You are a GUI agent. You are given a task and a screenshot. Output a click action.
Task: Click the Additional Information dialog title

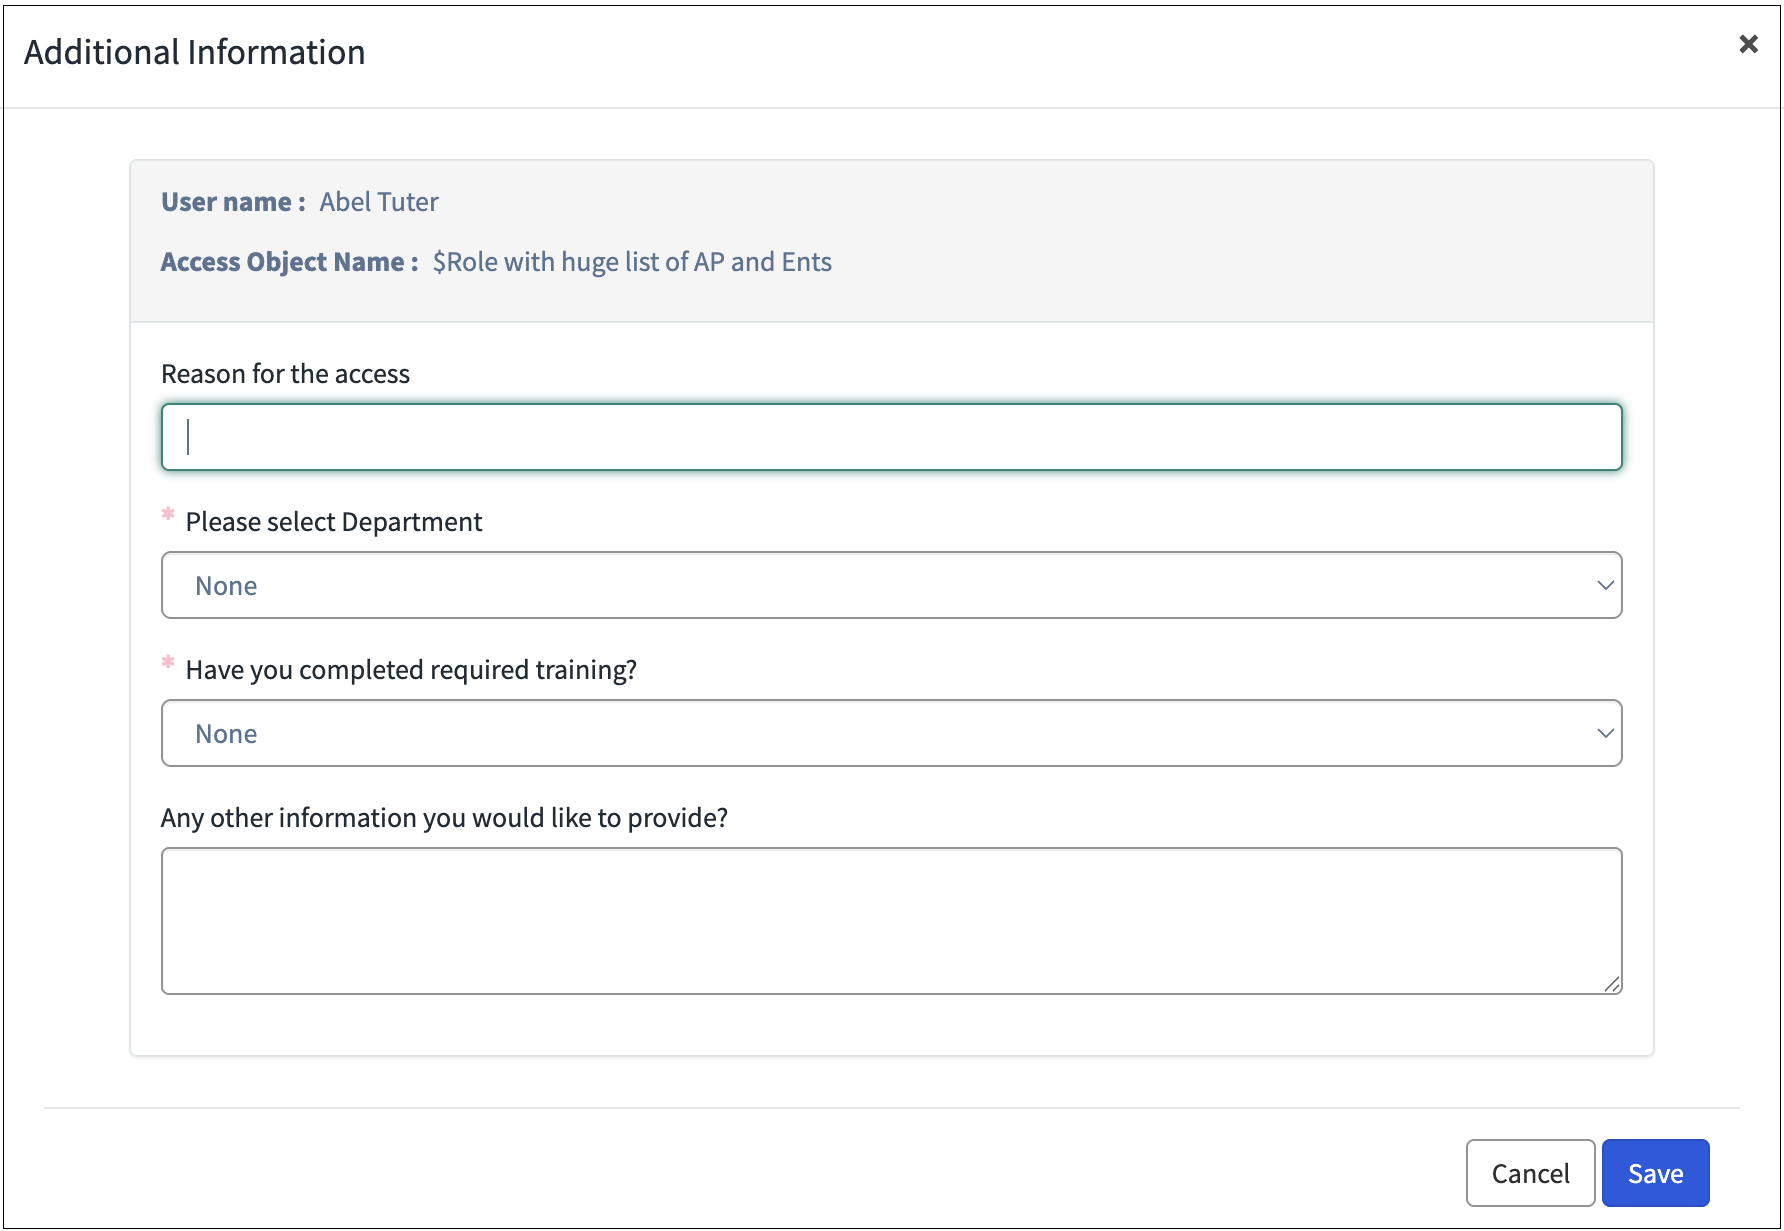click(195, 52)
